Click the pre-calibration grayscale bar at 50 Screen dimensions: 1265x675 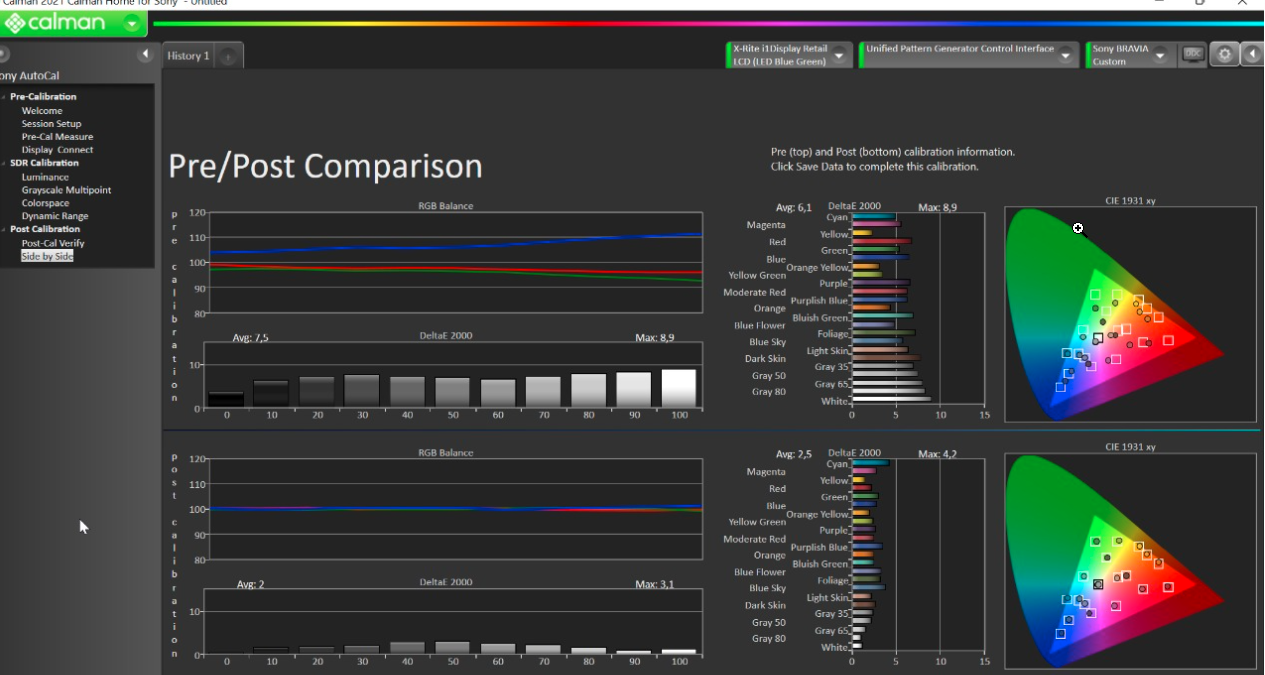tap(452, 392)
